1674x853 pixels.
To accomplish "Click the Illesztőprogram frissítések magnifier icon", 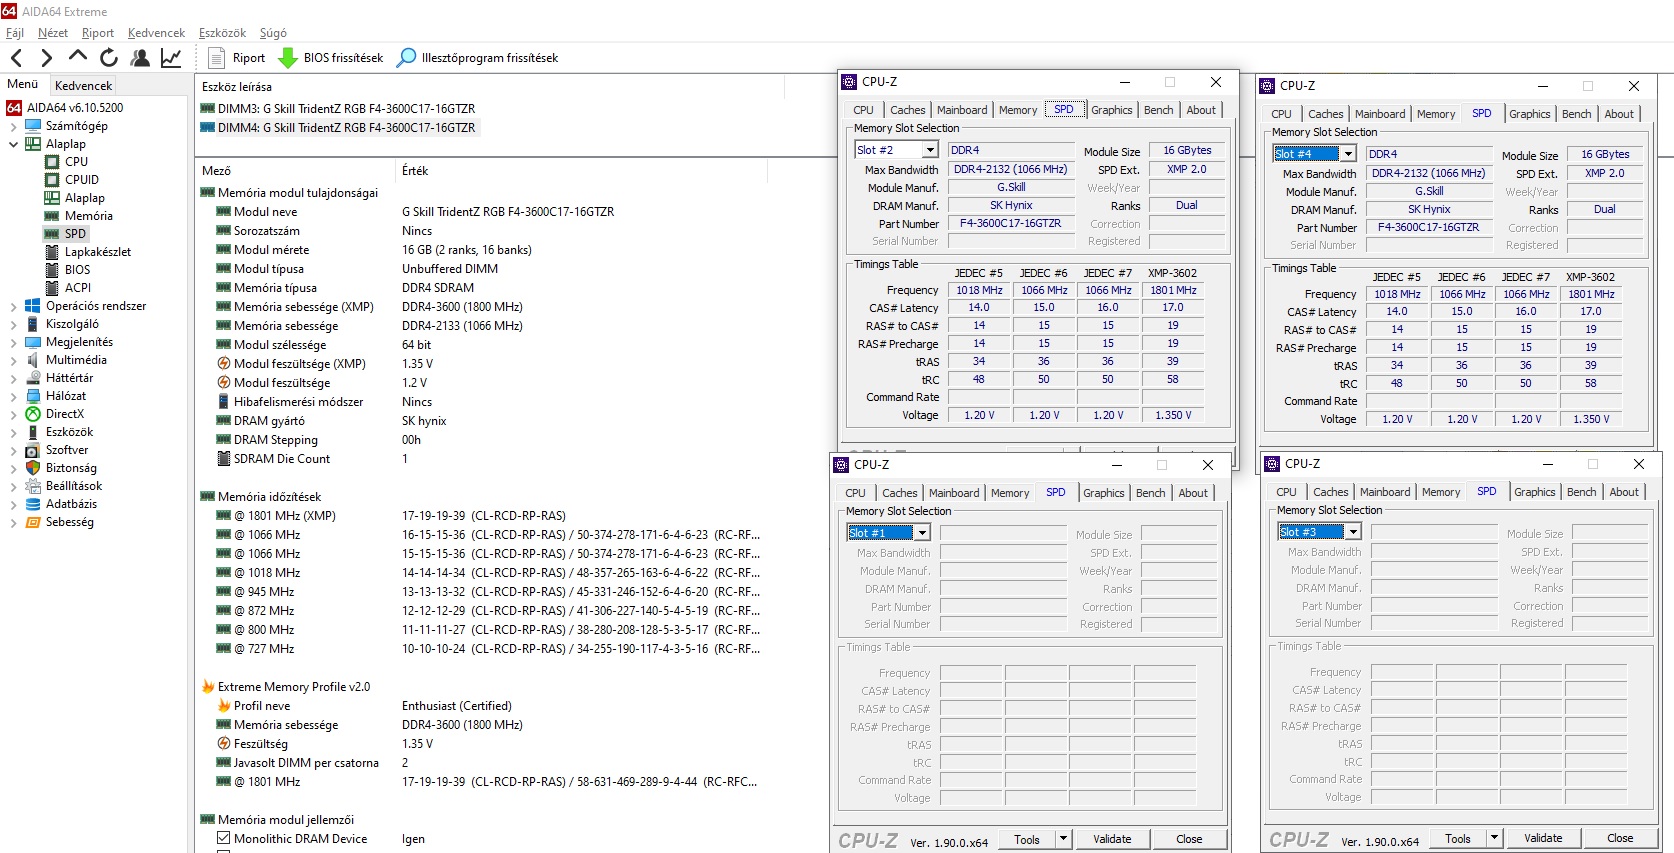I will coord(406,58).
